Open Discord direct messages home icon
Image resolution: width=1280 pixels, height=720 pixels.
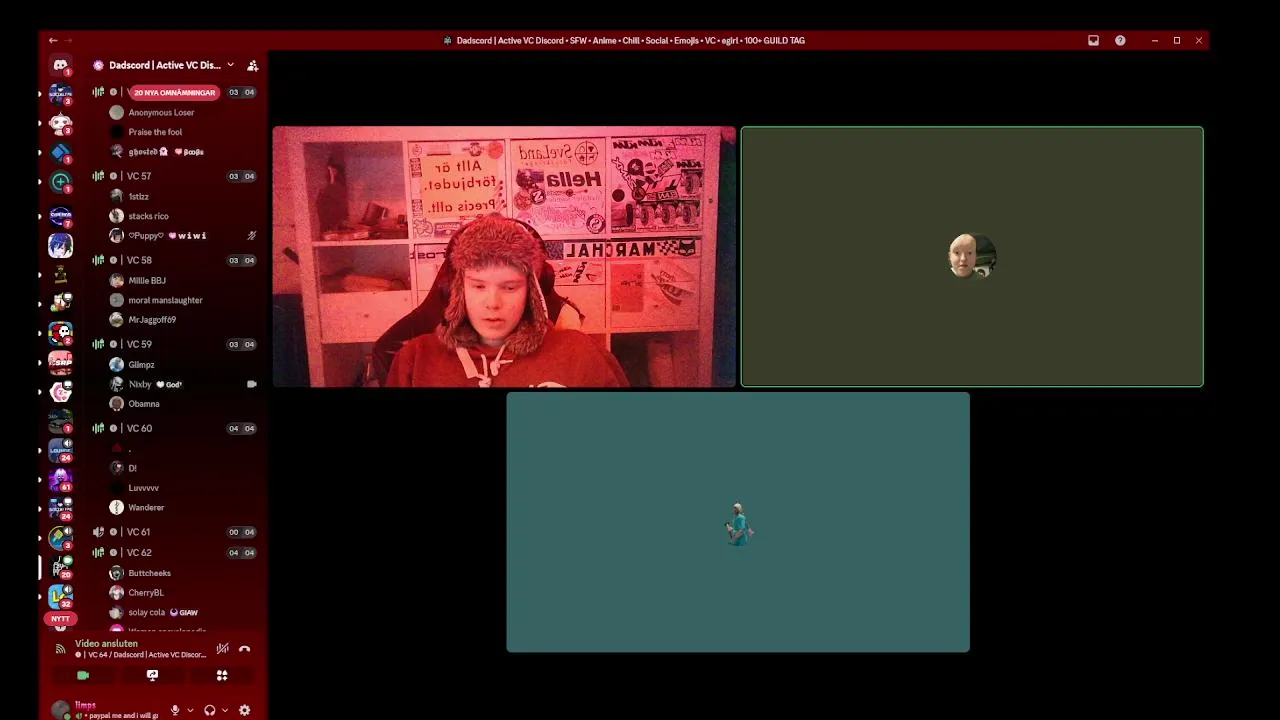click(61, 65)
